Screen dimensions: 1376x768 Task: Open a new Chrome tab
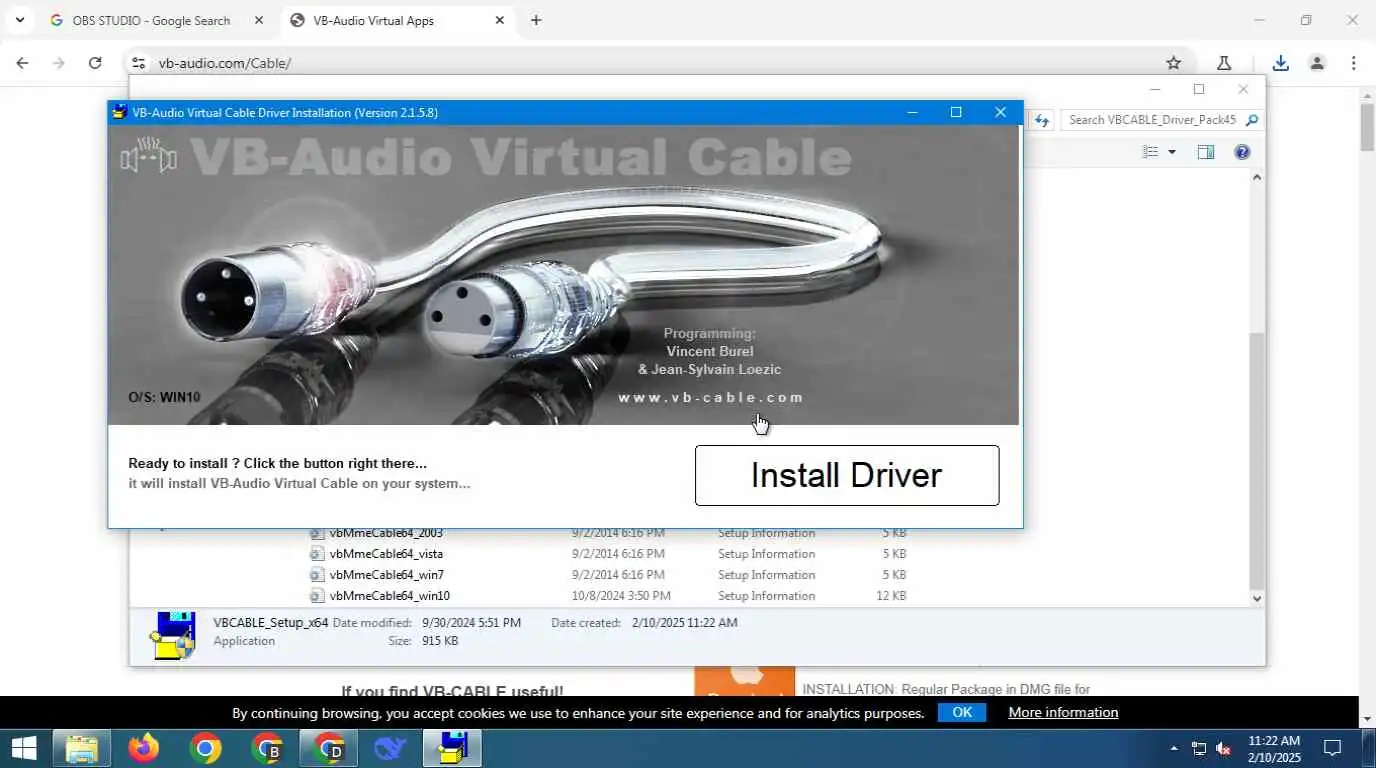click(x=536, y=20)
